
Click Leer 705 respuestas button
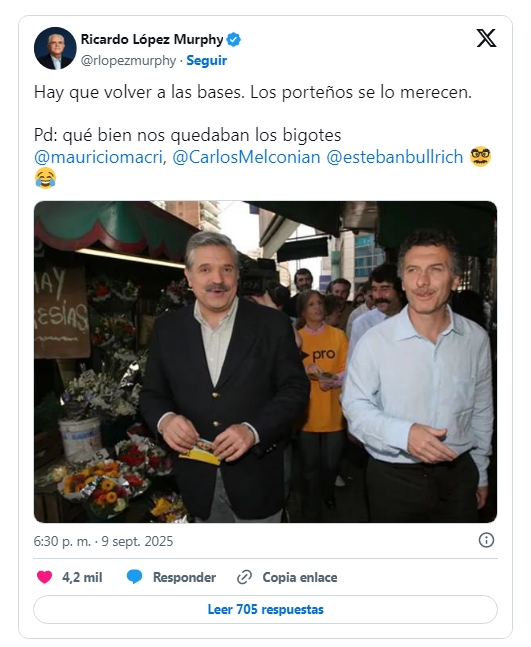tap(265, 609)
